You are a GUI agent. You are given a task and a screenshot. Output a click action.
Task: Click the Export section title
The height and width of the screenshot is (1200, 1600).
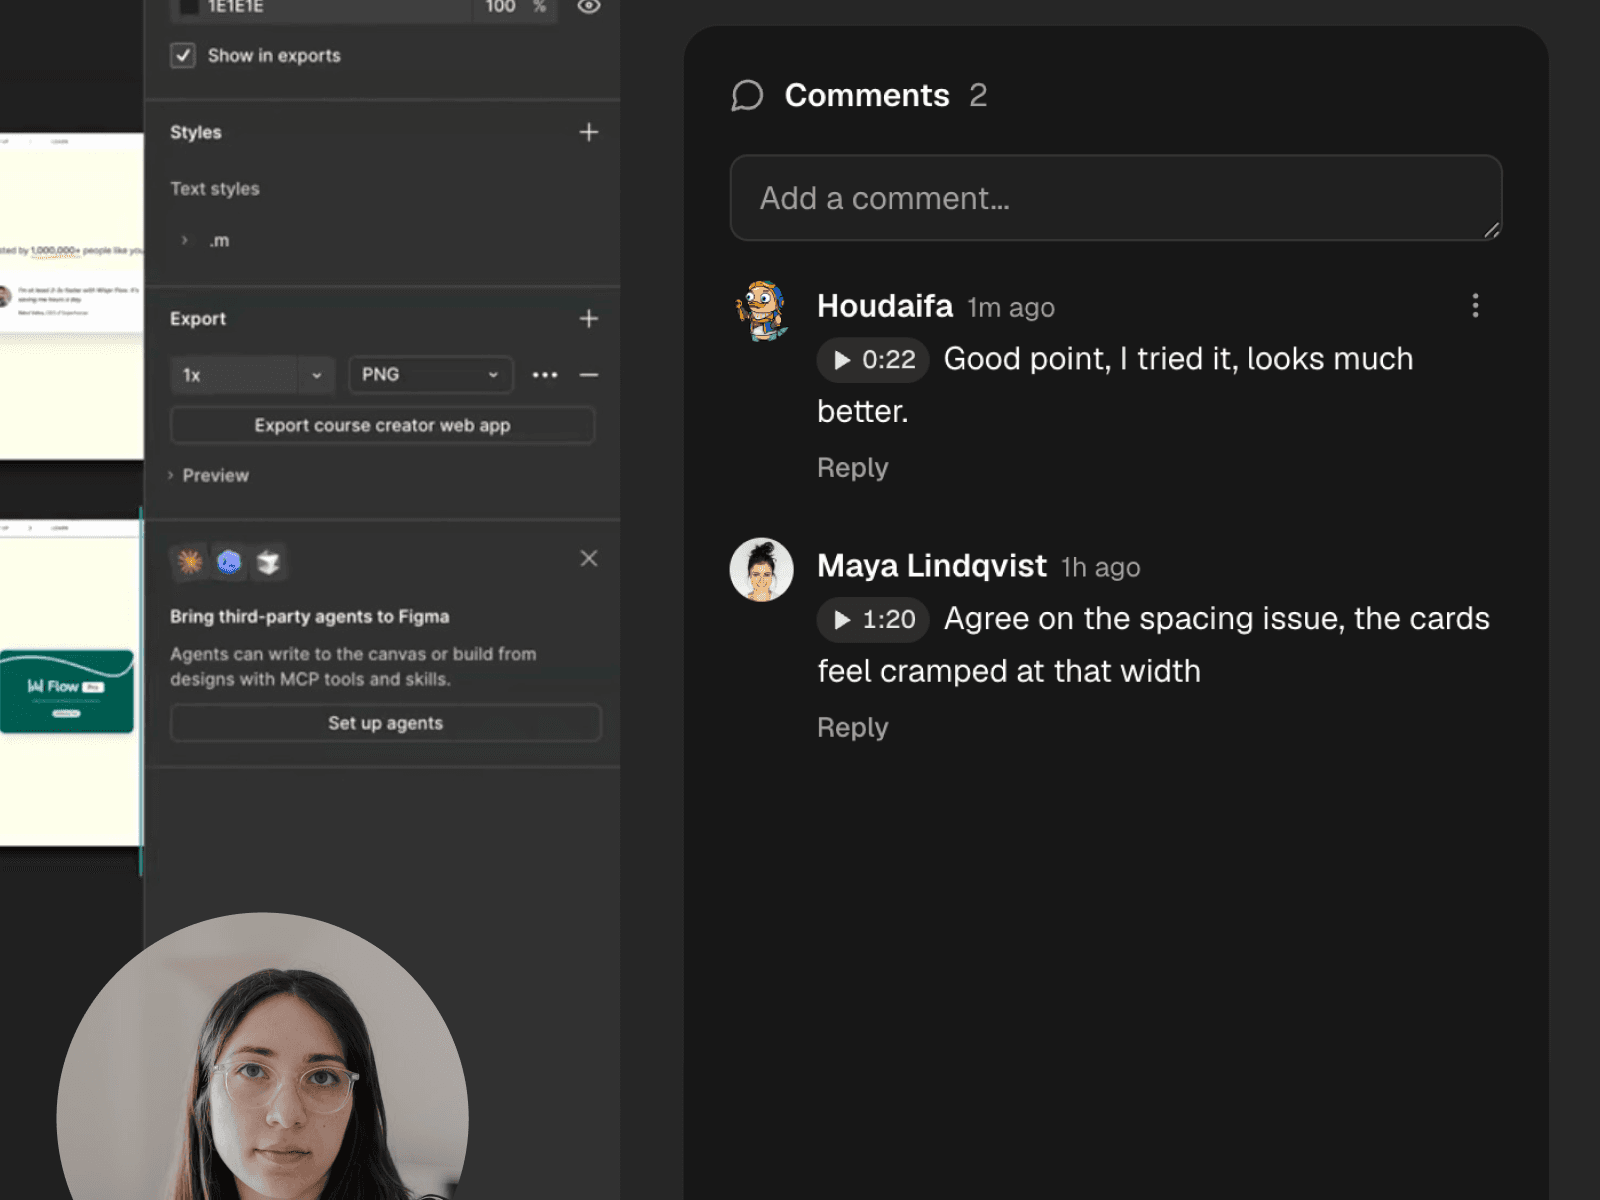198,318
